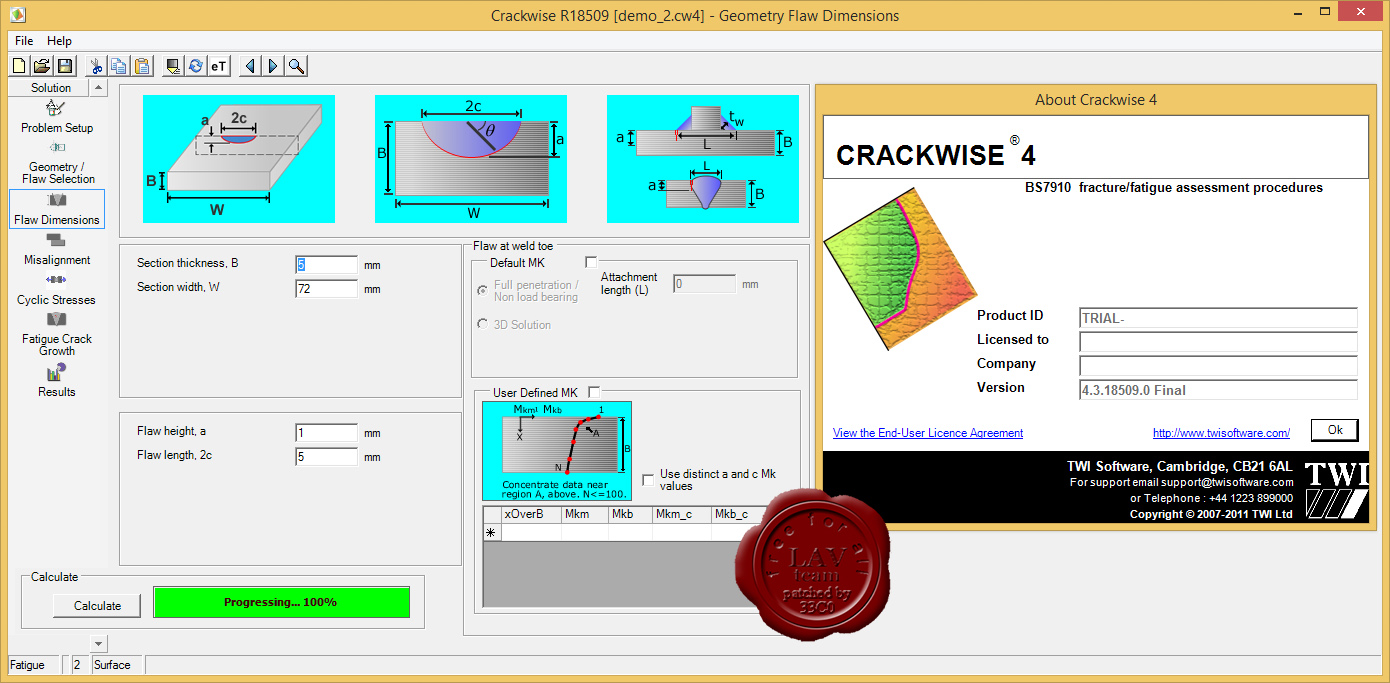Click the Calculate button
The width and height of the screenshot is (1390, 683).
click(x=97, y=605)
